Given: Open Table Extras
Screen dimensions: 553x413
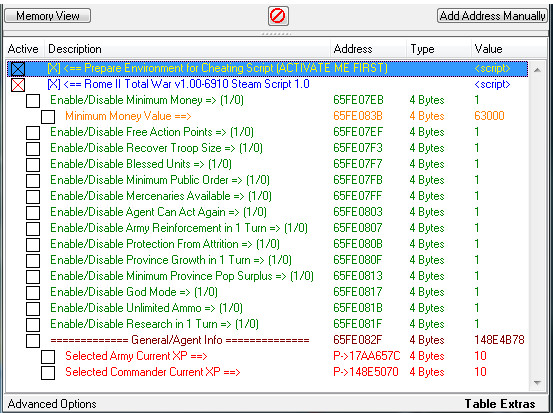Looking at the screenshot, I should coord(500,403).
